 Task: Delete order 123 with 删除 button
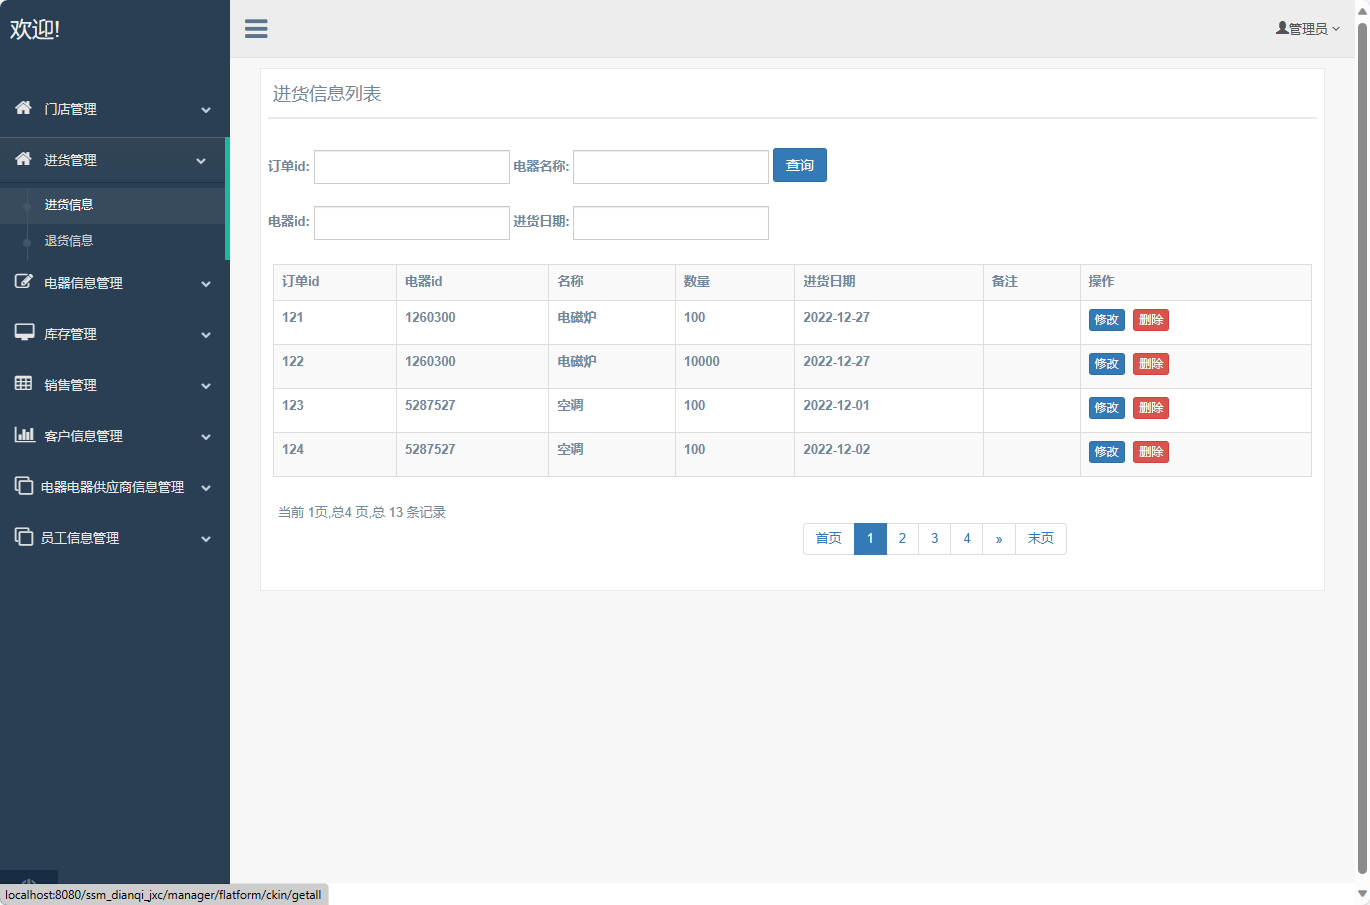click(x=1150, y=408)
